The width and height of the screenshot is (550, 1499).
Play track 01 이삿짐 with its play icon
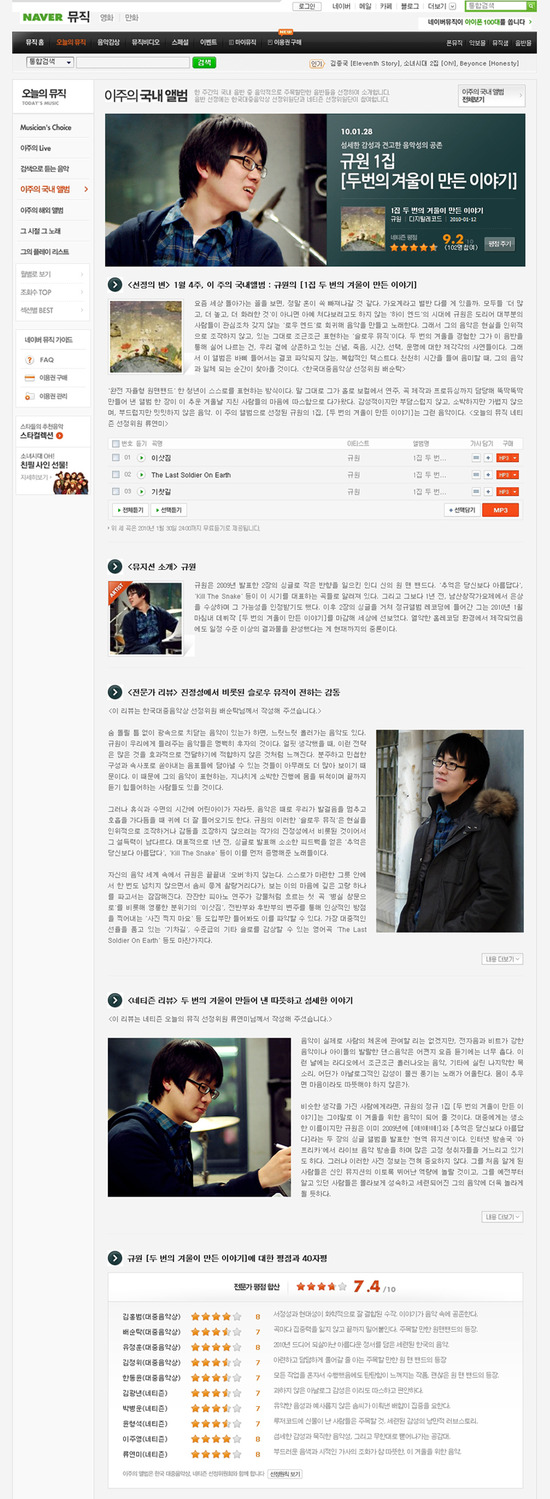tap(140, 457)
